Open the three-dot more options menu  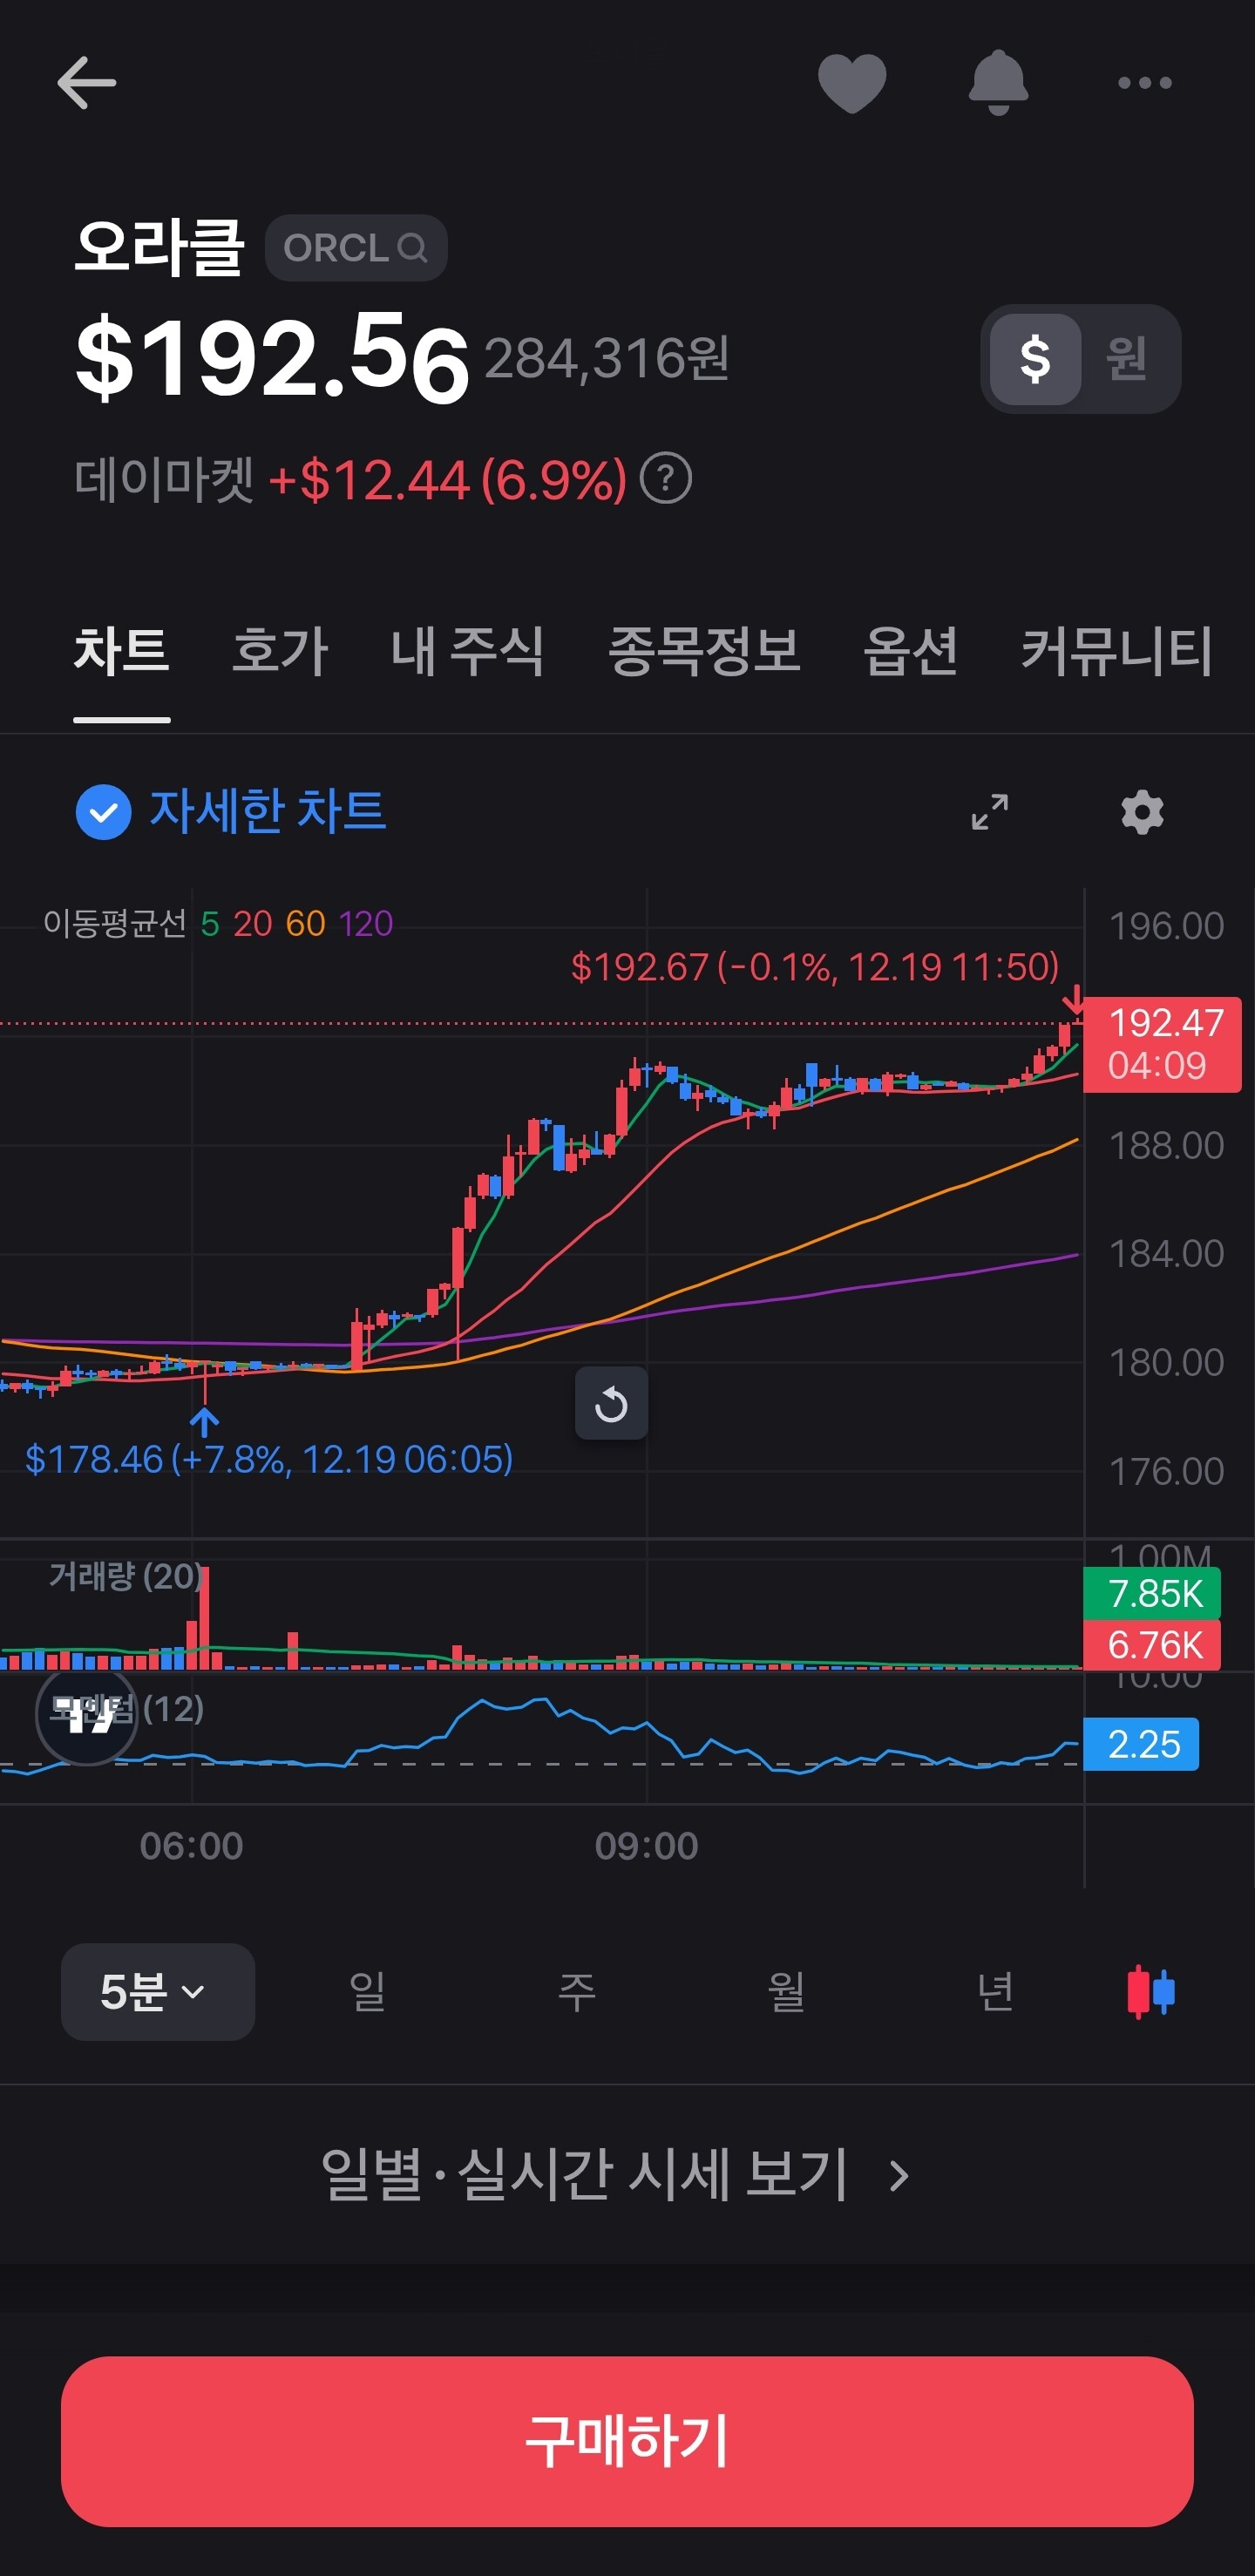(x=1144, y=83)
